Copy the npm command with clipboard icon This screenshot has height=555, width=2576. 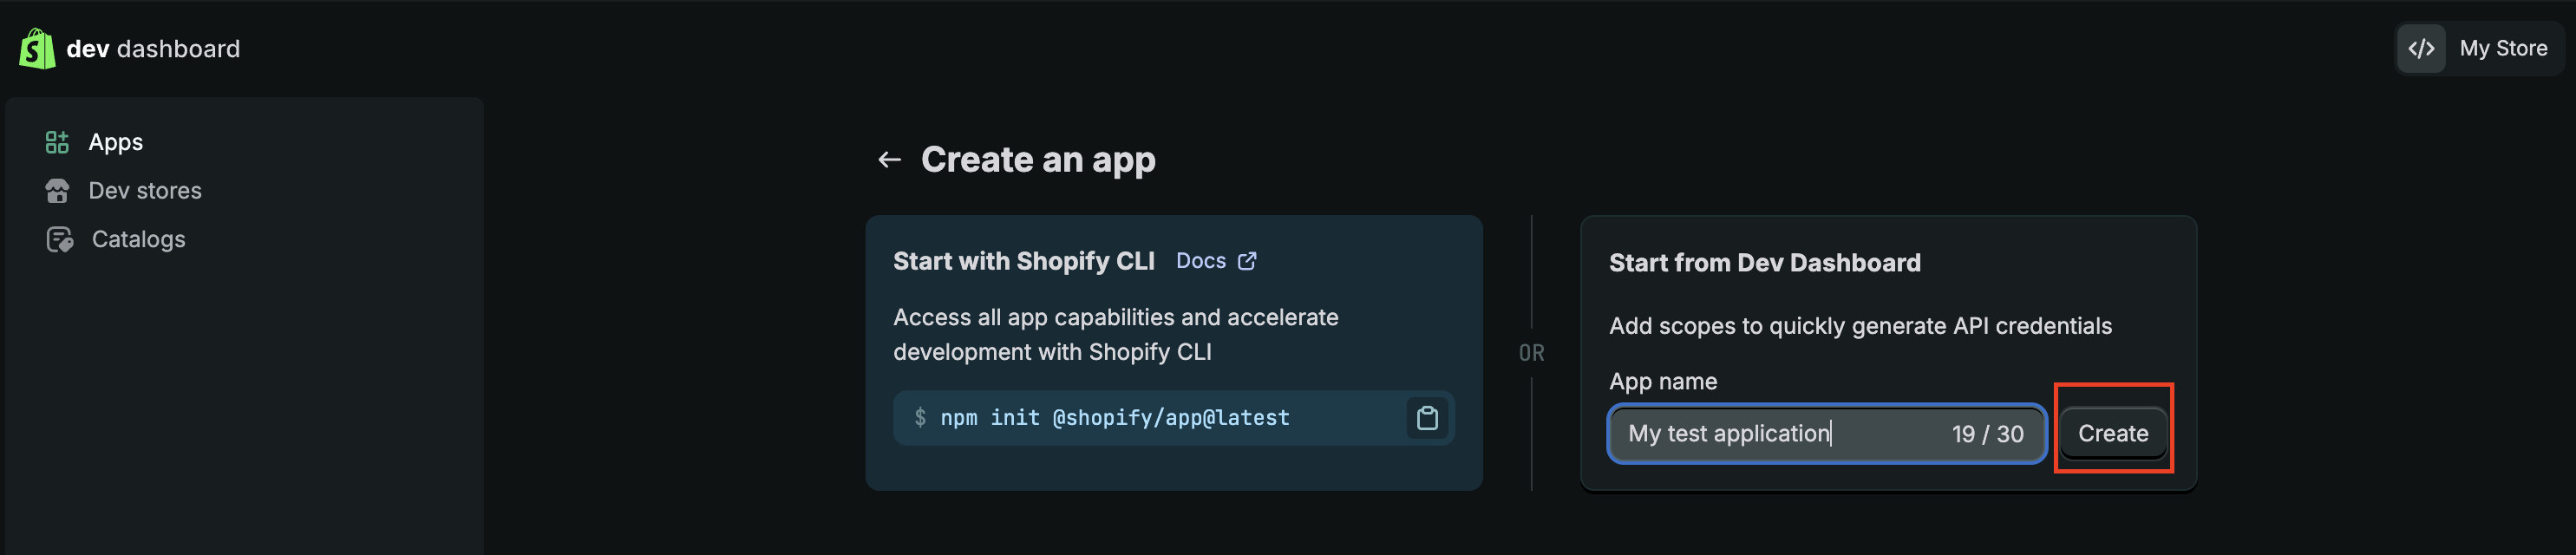(x=1427, y=418)
